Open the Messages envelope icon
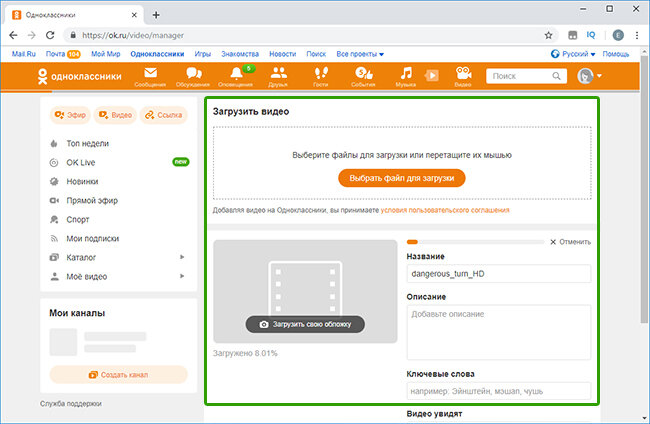Image resolution: width=650 pixels, height=424 pixels. point(150,73)
